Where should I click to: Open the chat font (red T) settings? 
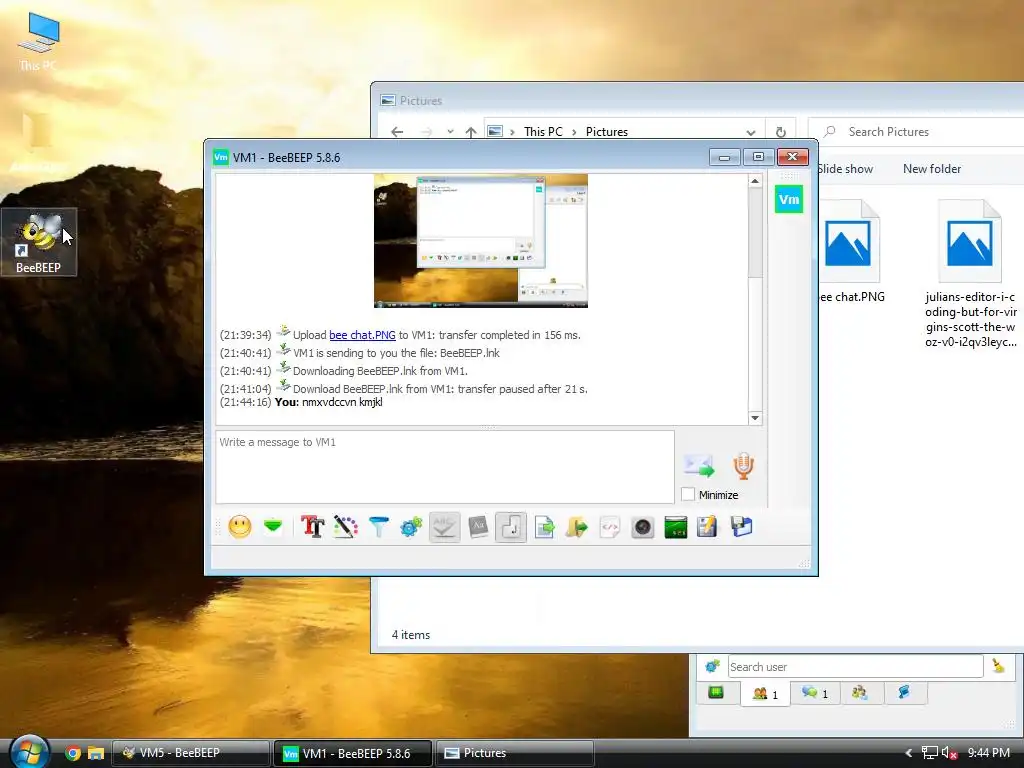(x=312, y=526)
